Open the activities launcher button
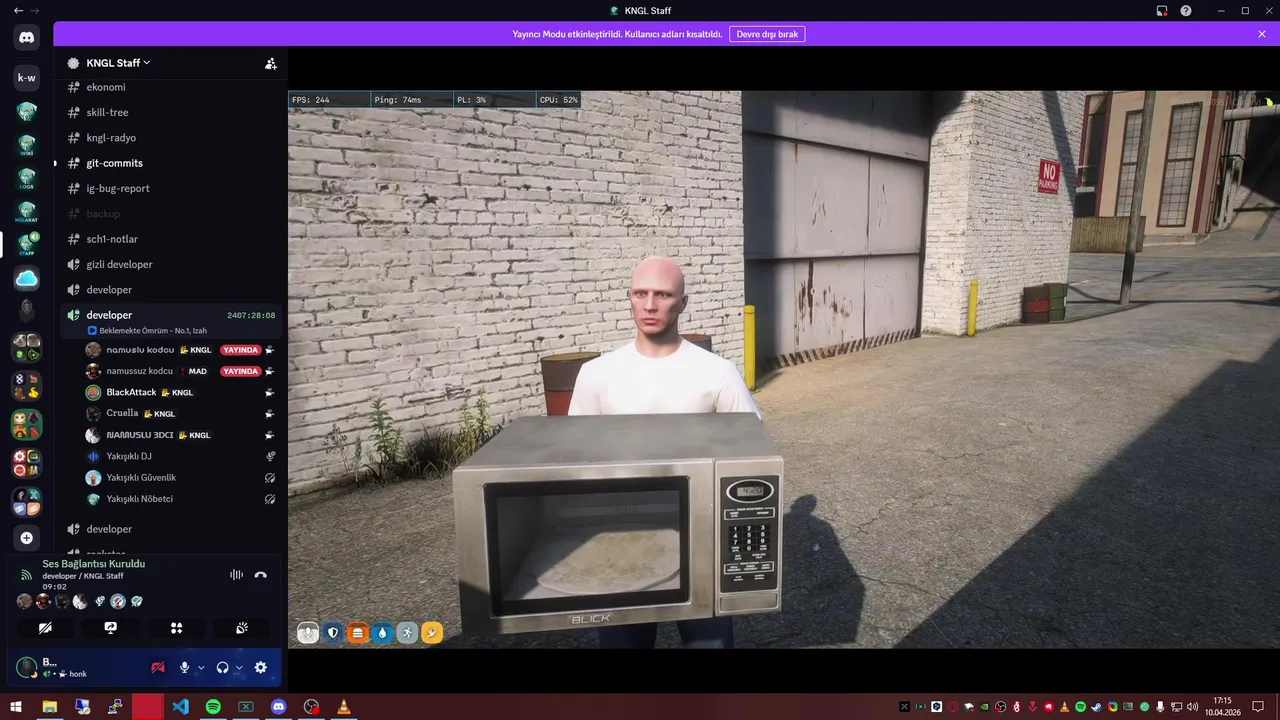Image resolution: width=1280 pixels, height=720 pixels. tap(177, 628)
